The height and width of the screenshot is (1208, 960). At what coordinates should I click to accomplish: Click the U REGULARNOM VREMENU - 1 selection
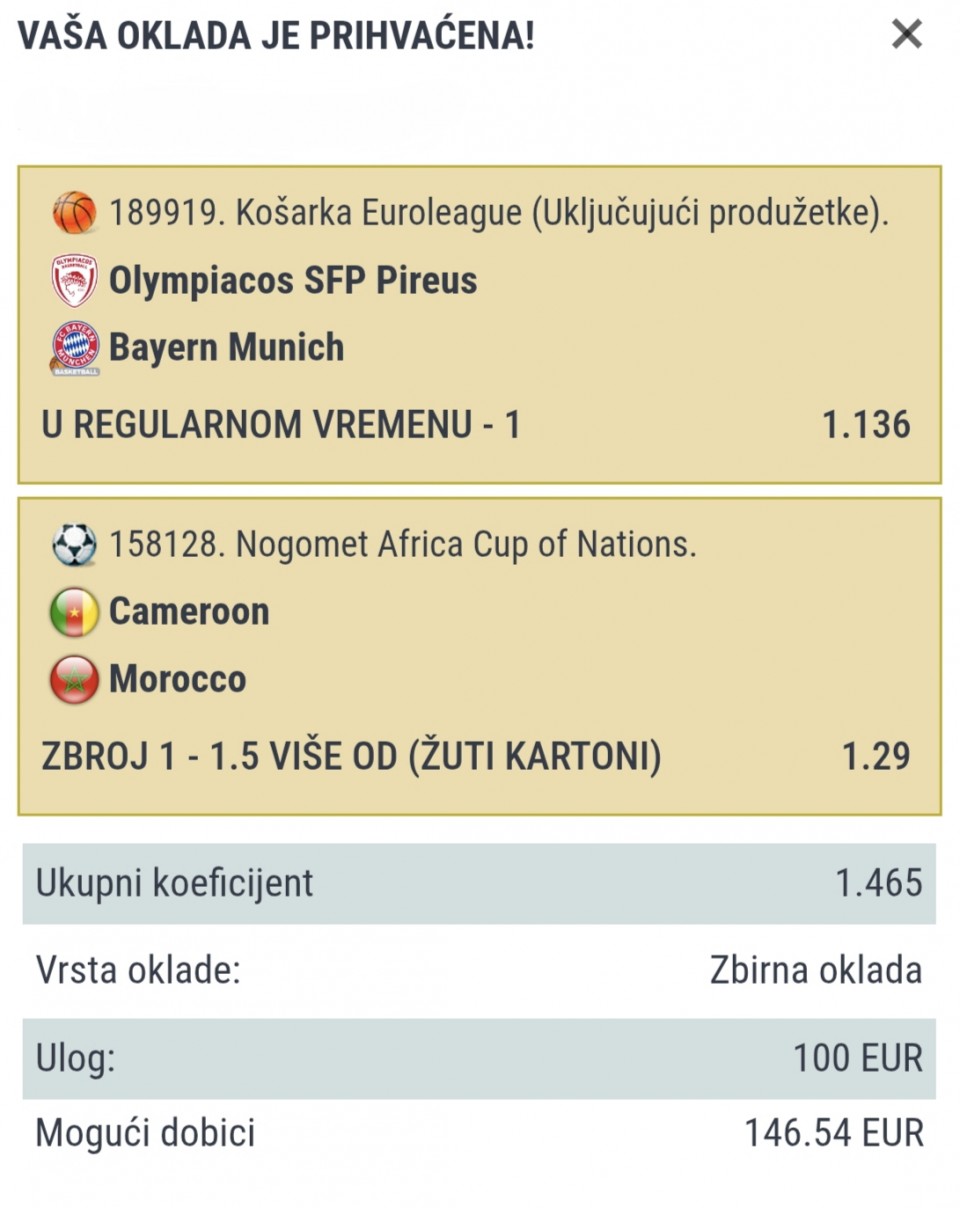(x=281, y=425)
